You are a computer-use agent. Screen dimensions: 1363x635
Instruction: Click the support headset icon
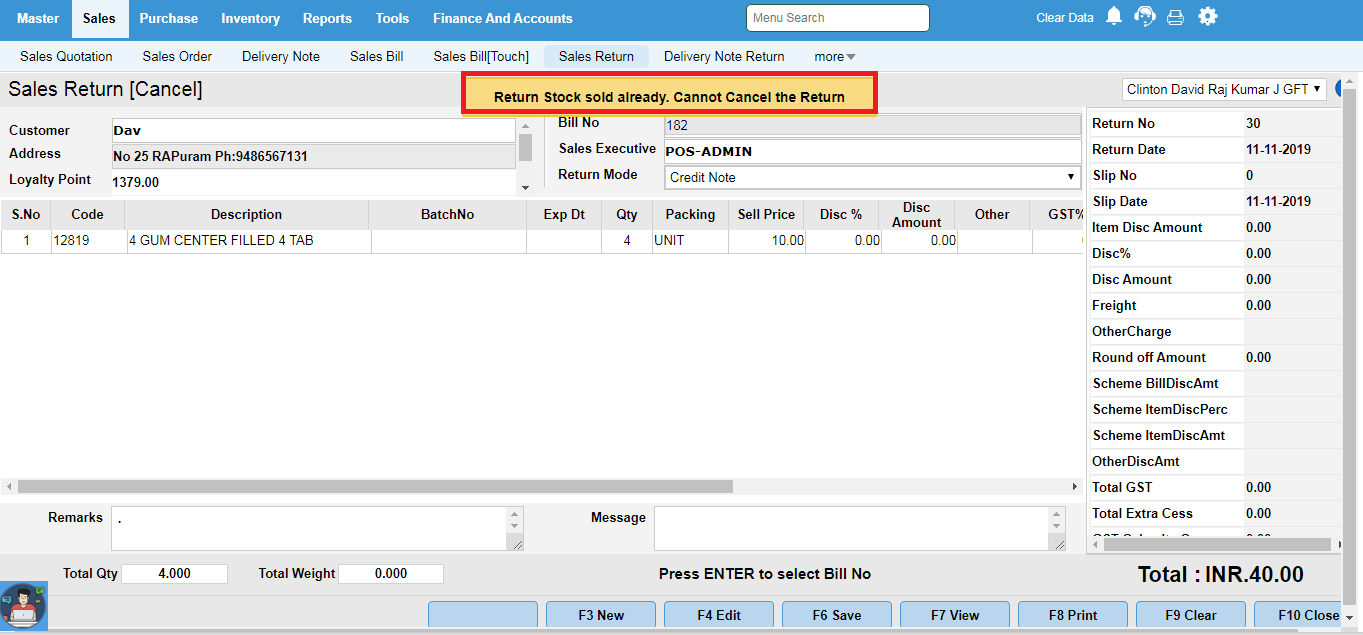(x=1145, y=17)
